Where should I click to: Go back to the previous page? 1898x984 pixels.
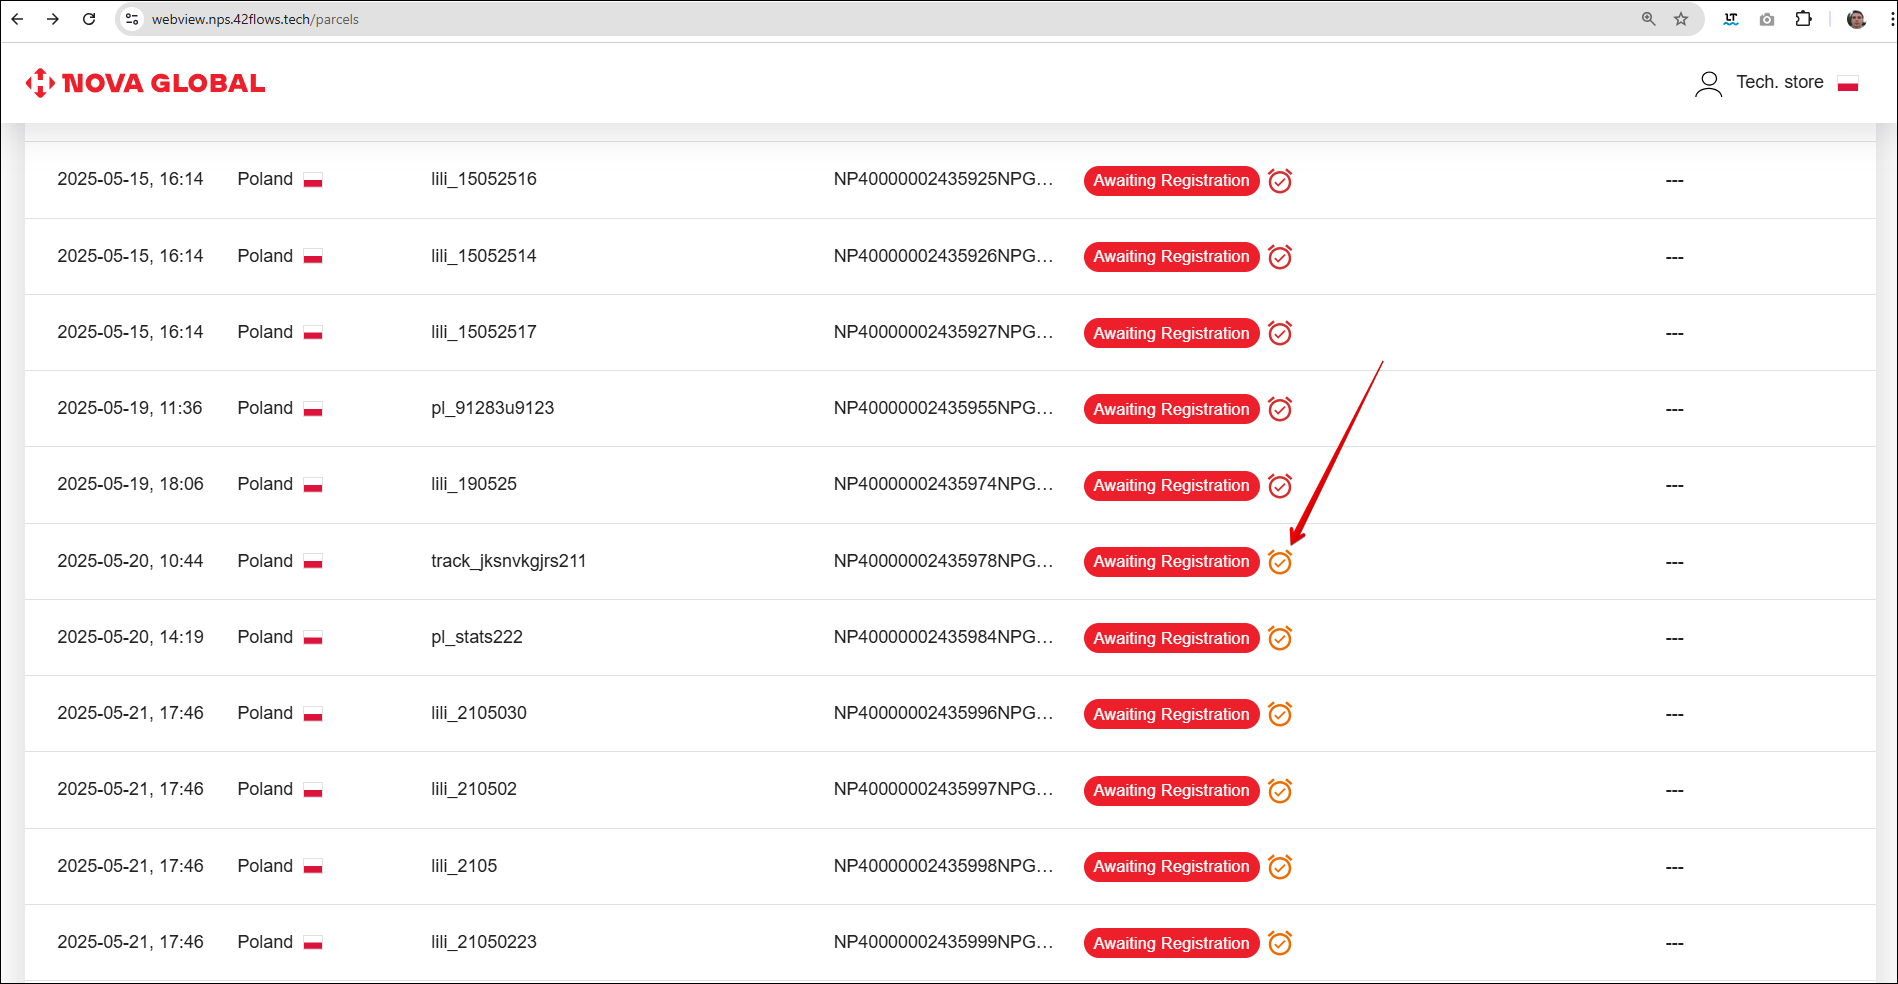point(17,19)
